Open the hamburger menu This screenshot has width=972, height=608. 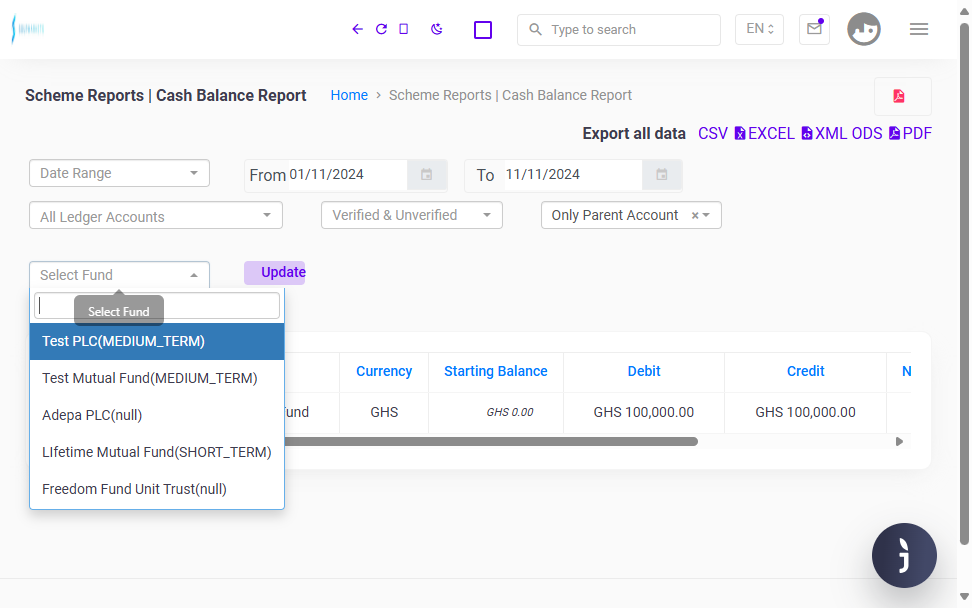click(919, 29)
